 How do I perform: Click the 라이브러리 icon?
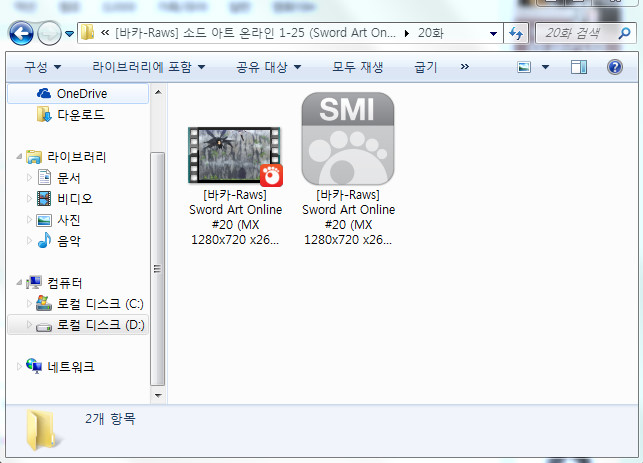click(34, 157)
